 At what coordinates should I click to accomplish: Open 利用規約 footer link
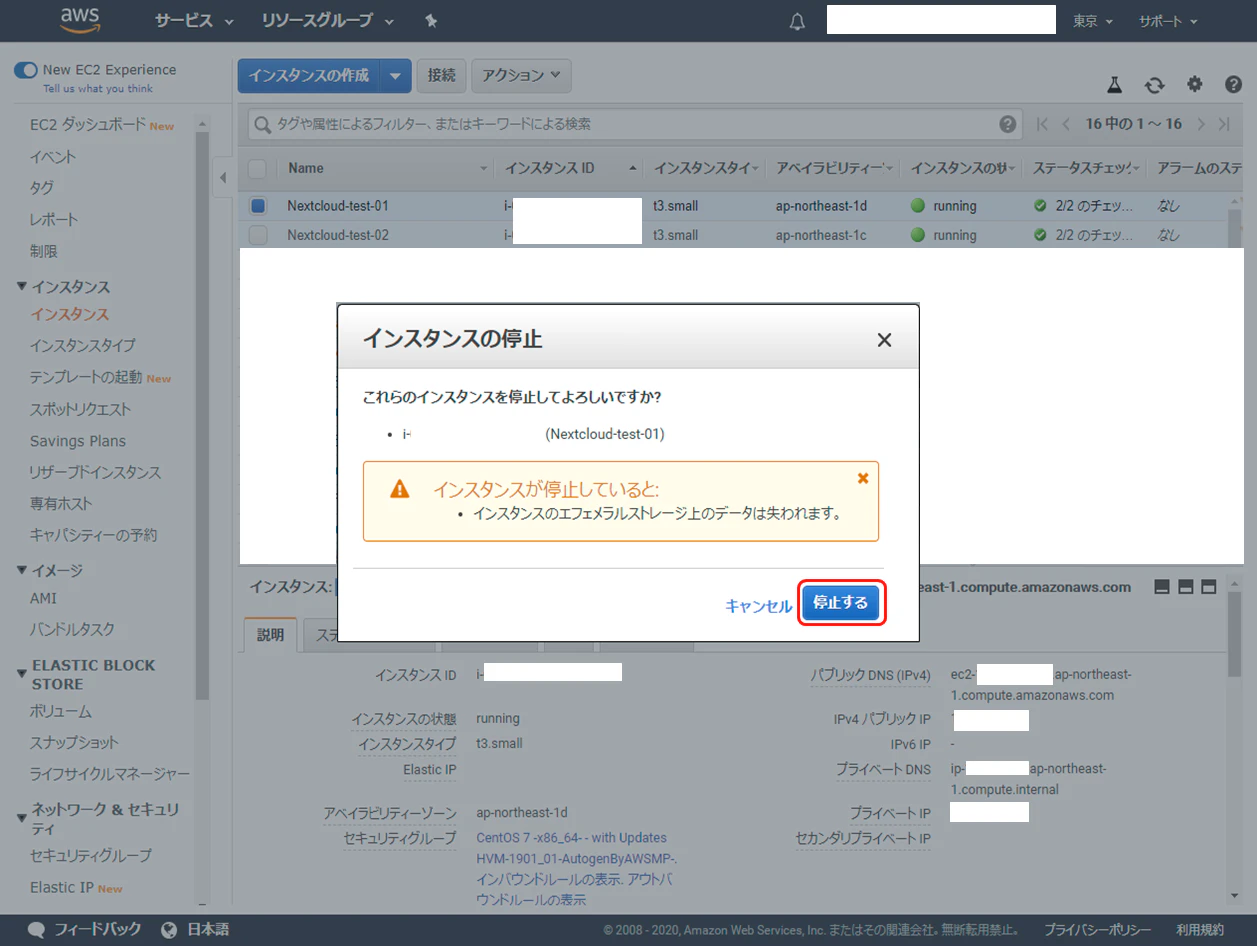point(1200,929)
